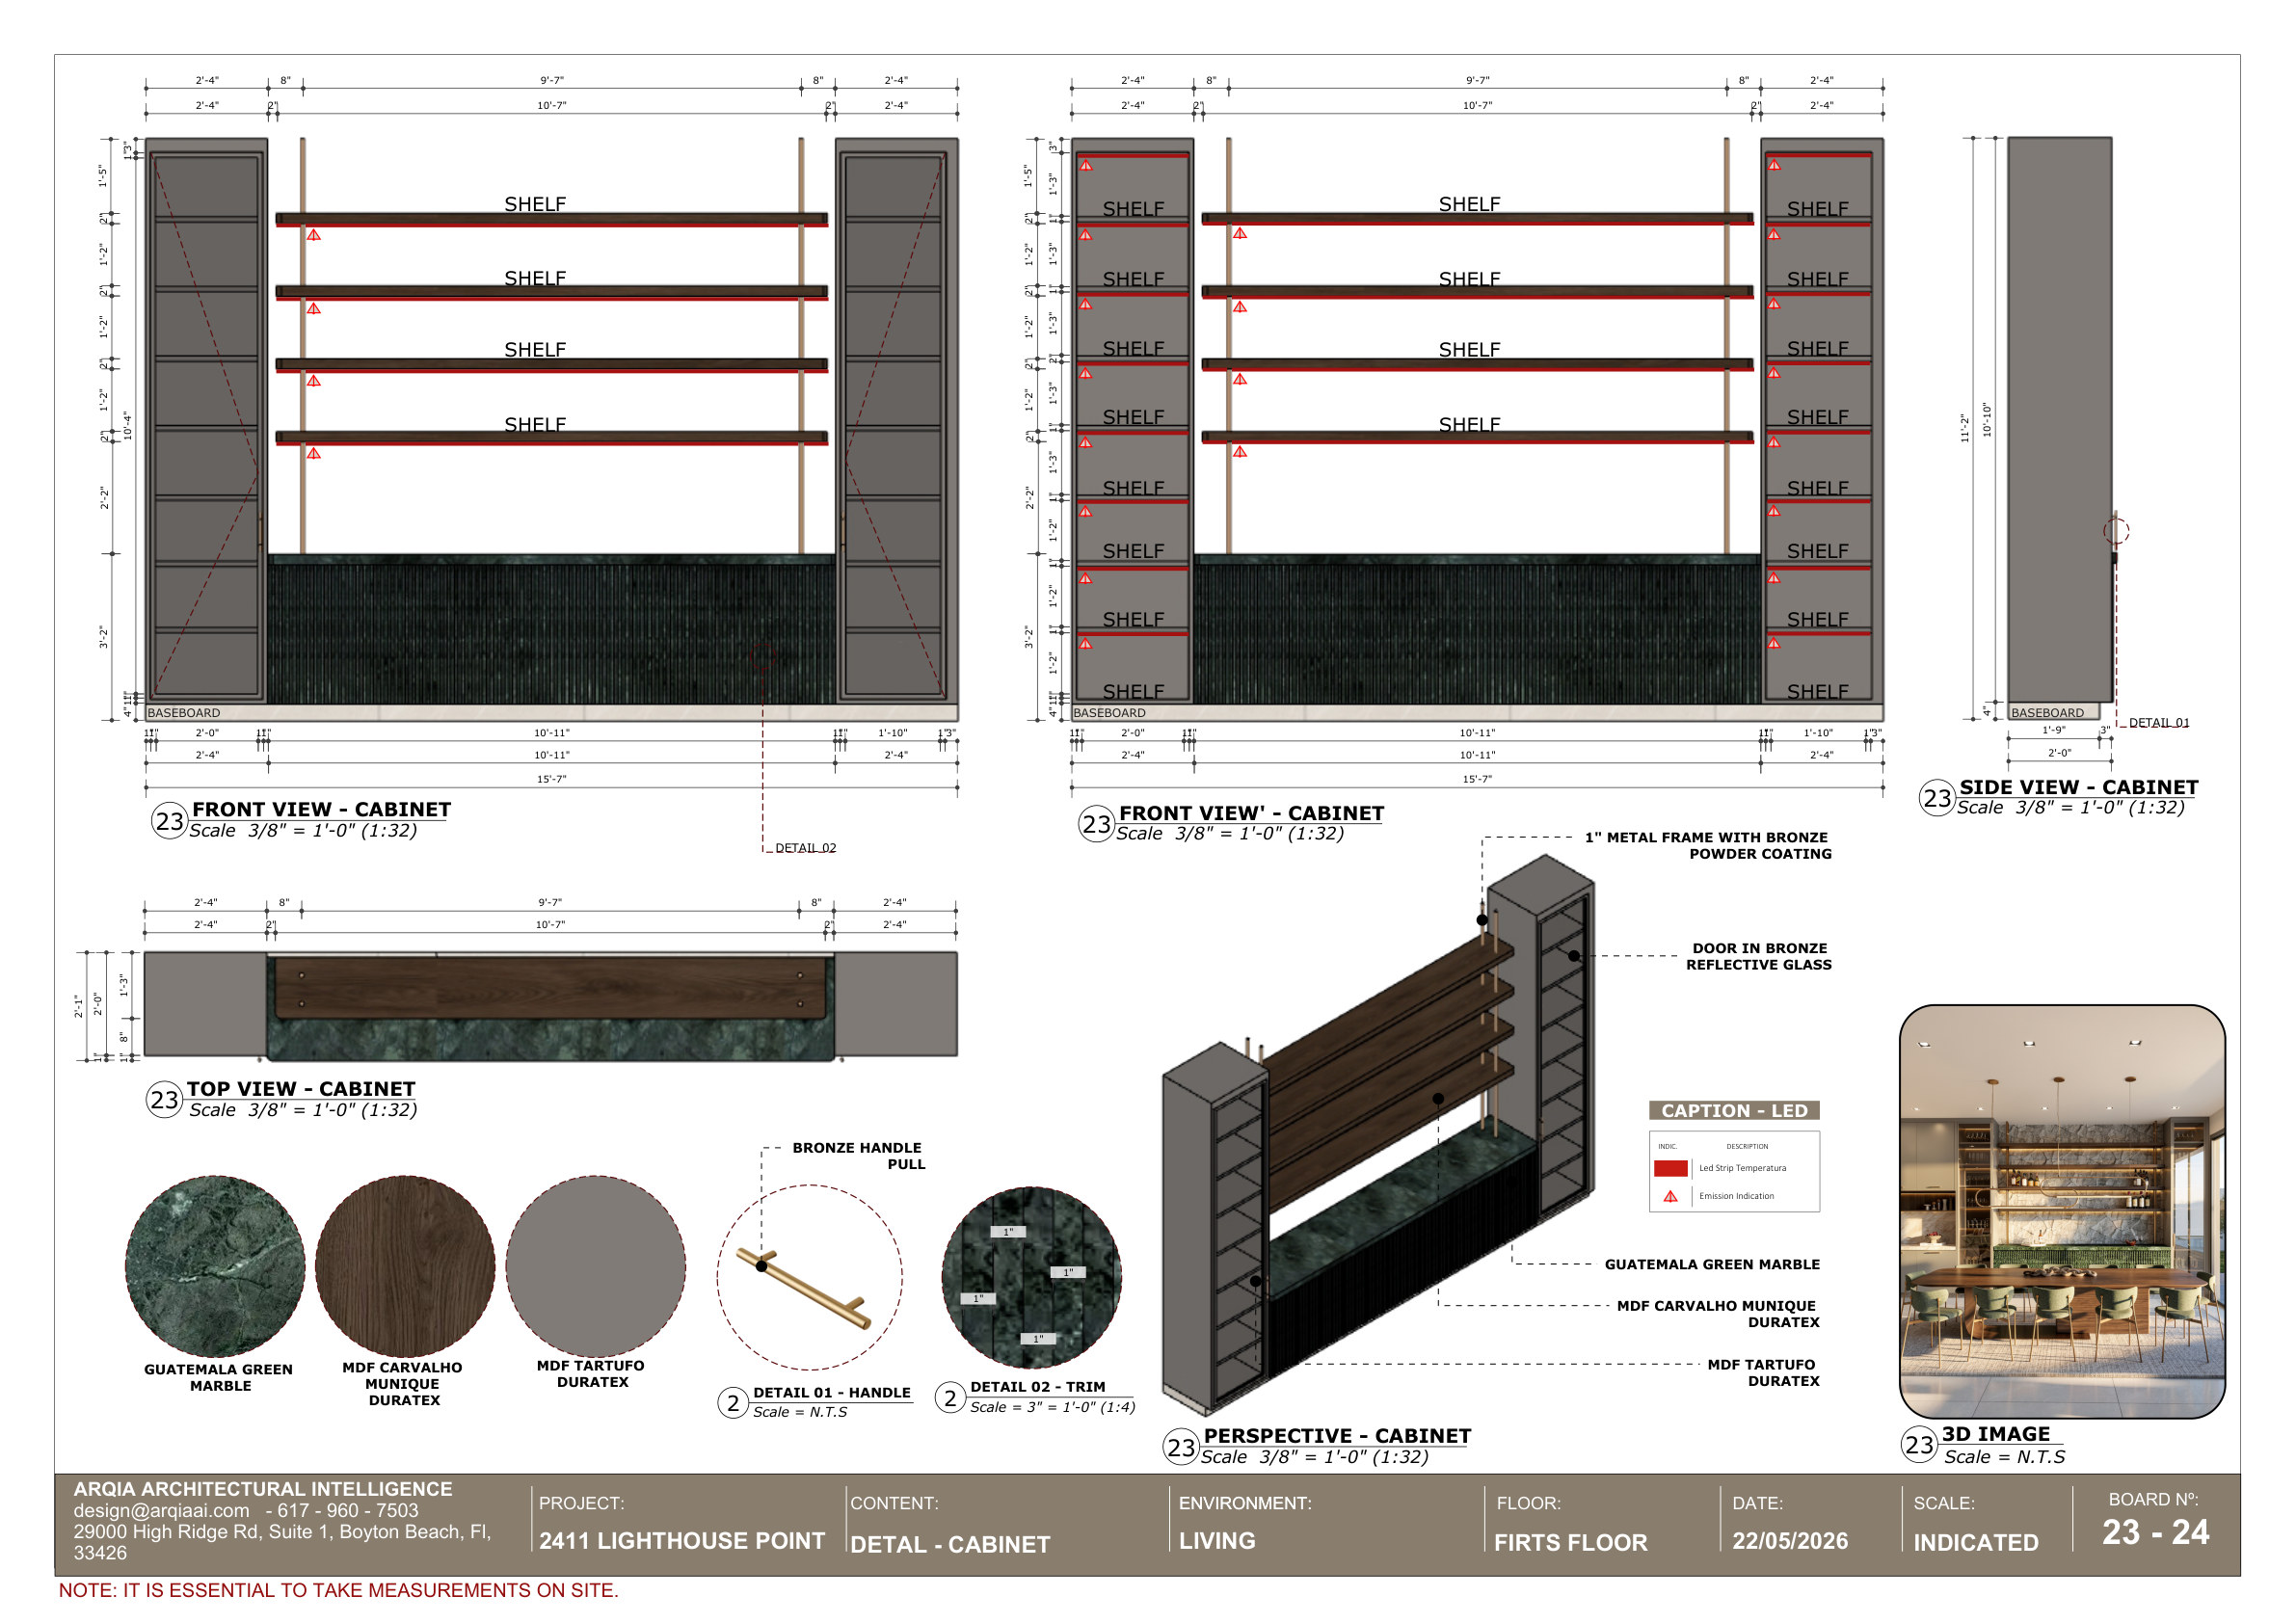The image size is (2296, 1623).
Task: Select the MDF Tartufo gray circular sample
Action: coord(595,1266)
